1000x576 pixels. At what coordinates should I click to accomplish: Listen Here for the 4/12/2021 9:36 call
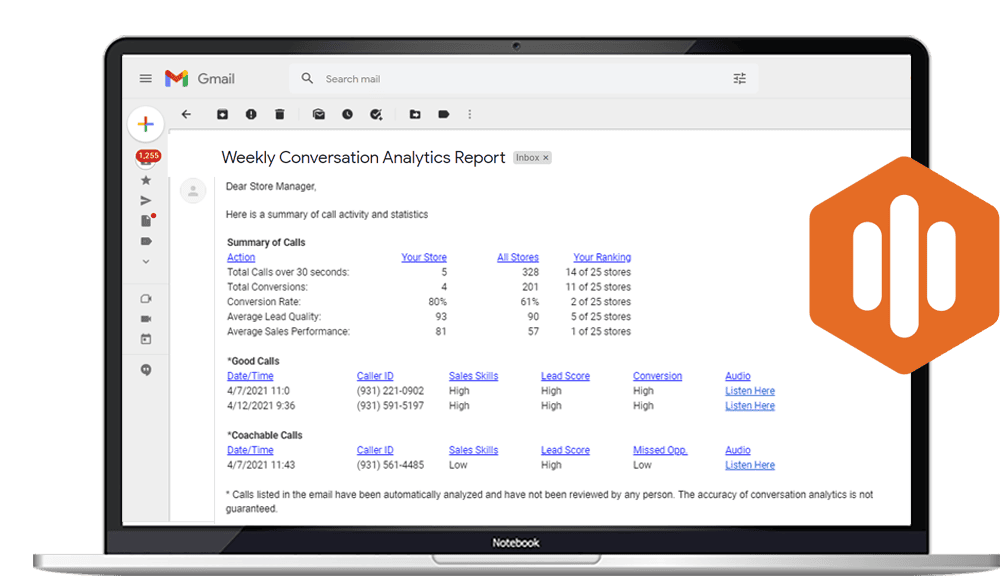pos(750,406)
